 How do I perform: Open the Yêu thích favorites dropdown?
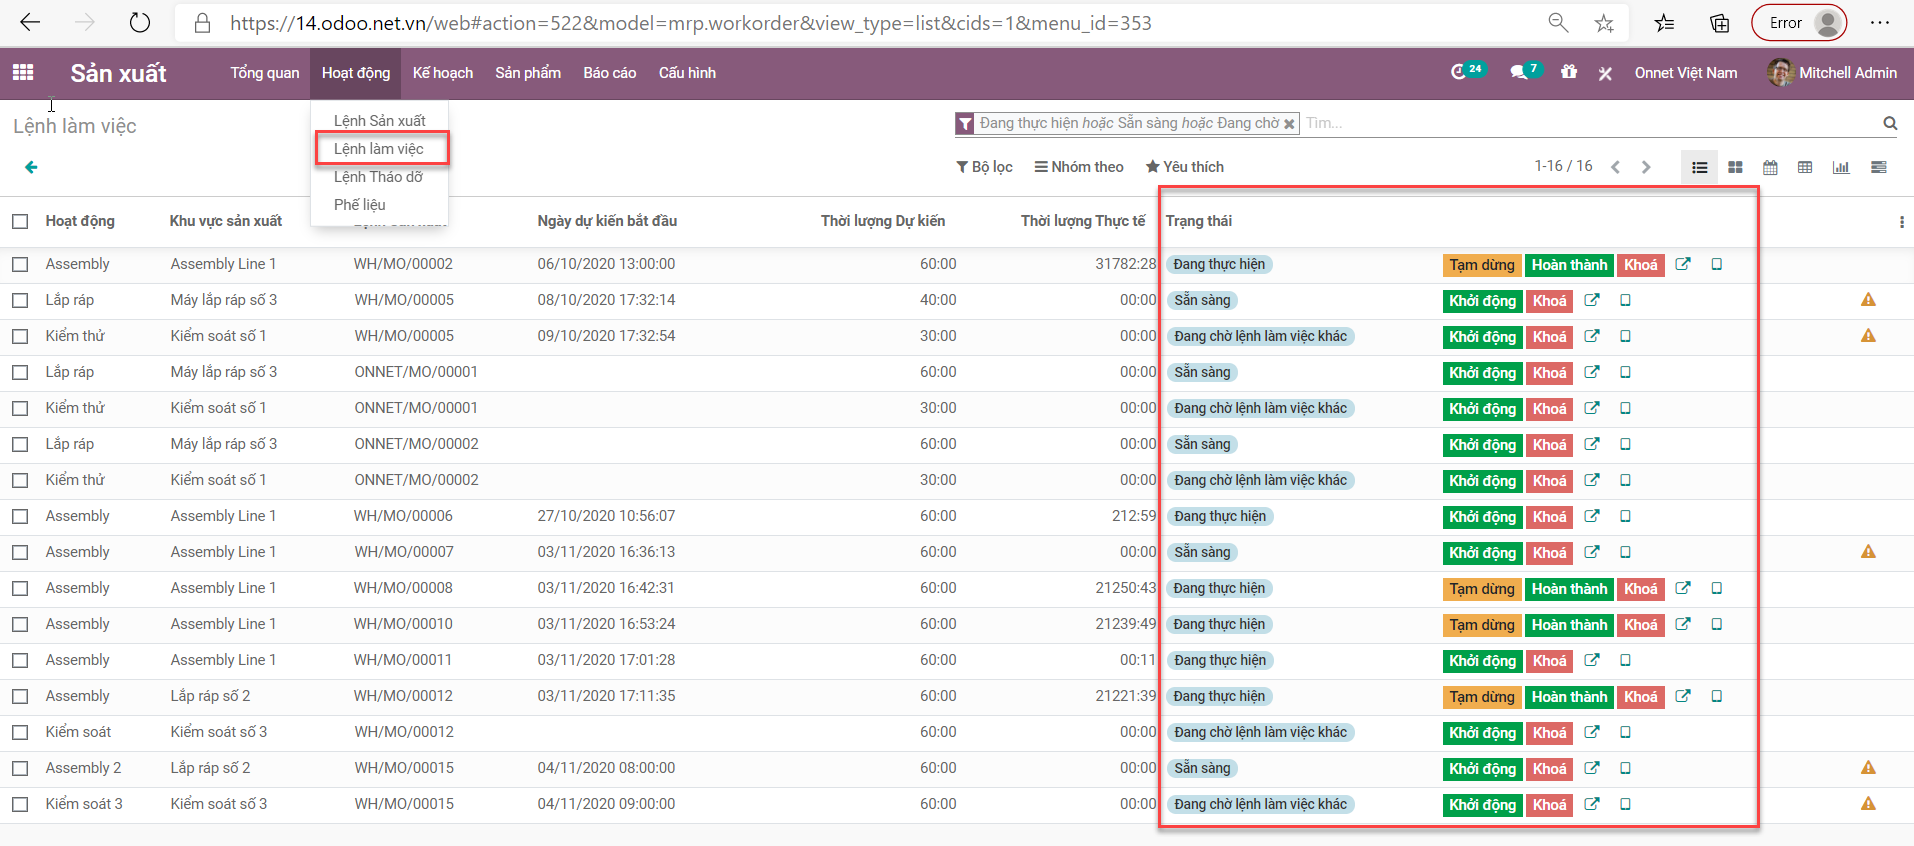point(1184,167)
